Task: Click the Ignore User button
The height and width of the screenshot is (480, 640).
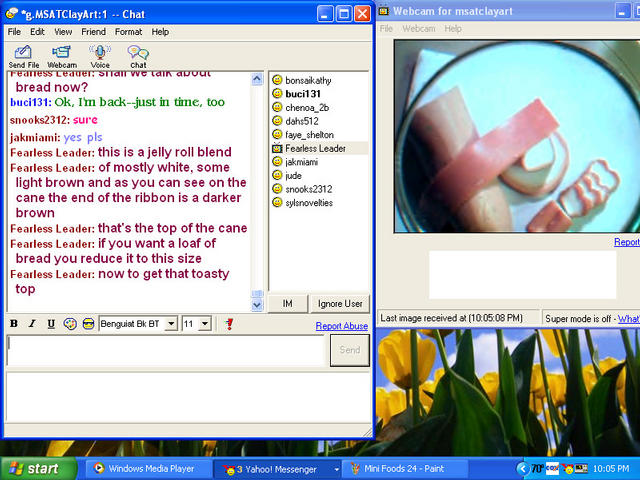Action: (x=340, y=304)
